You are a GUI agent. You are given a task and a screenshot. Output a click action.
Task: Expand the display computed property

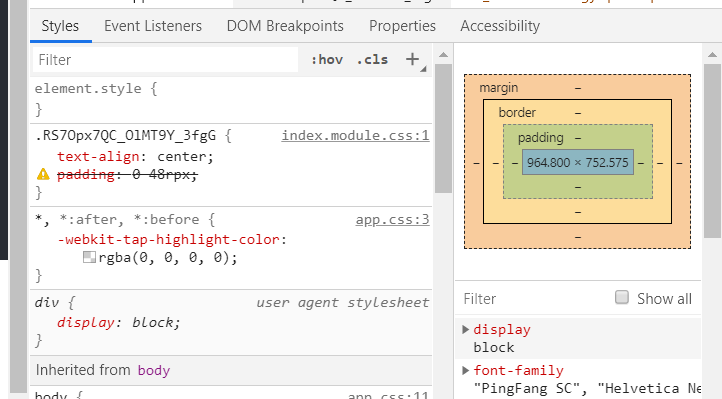(465, 330)
